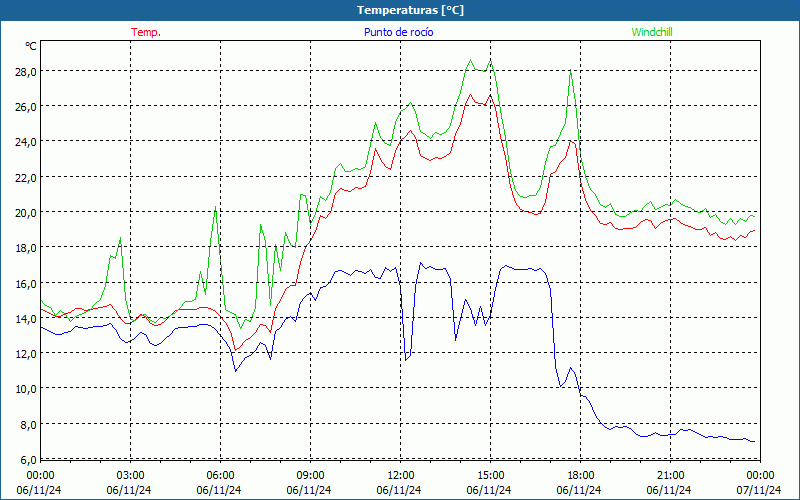This screenshot has width=800, height=500.
Task: Click the 18:00 time axis label
Action: click(580, 475)
